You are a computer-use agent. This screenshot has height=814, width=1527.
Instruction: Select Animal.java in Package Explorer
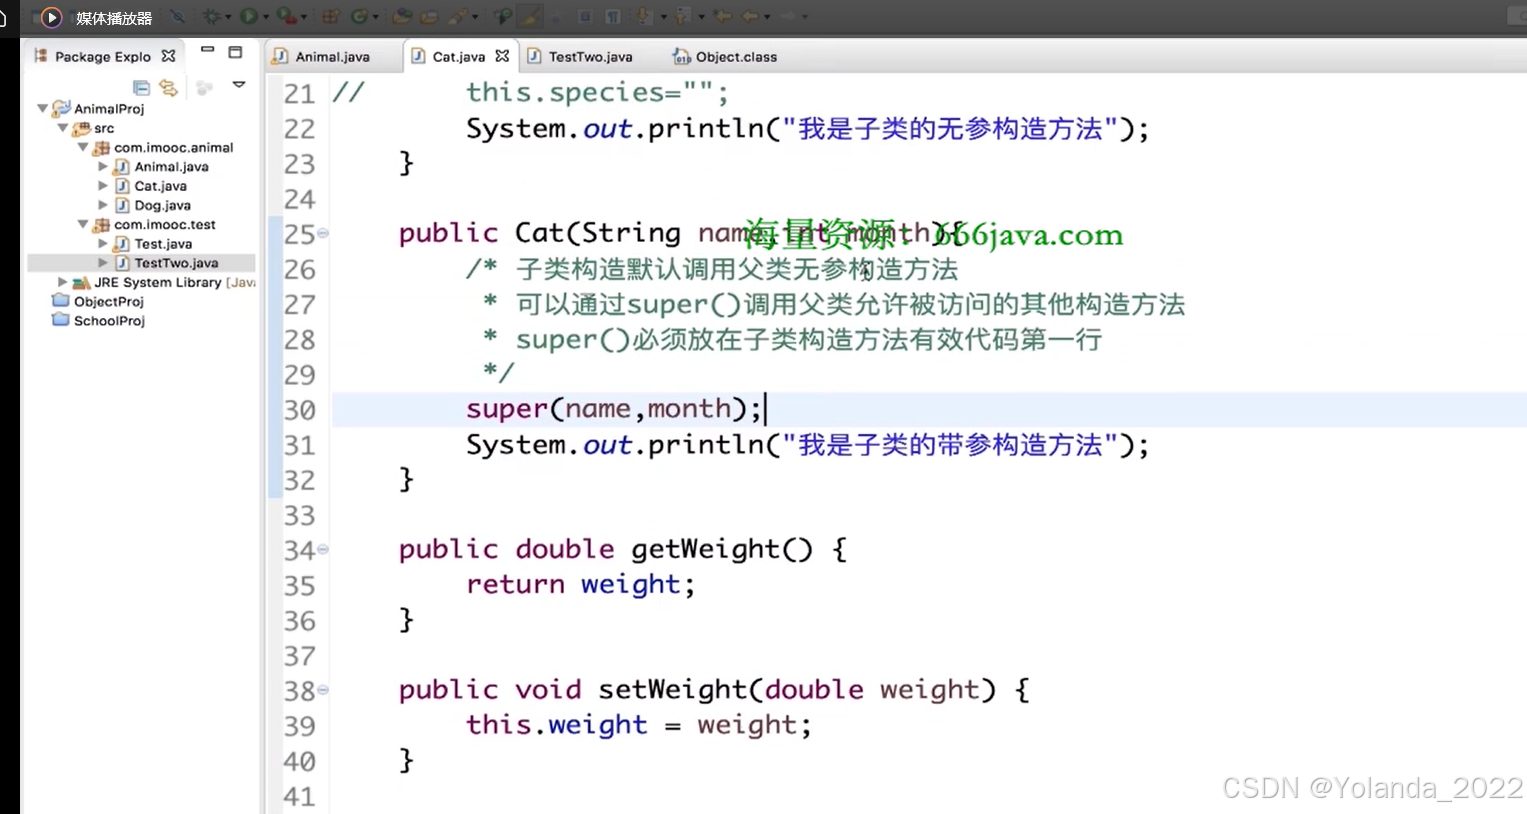pyautogui.click(x=171, y=167)
